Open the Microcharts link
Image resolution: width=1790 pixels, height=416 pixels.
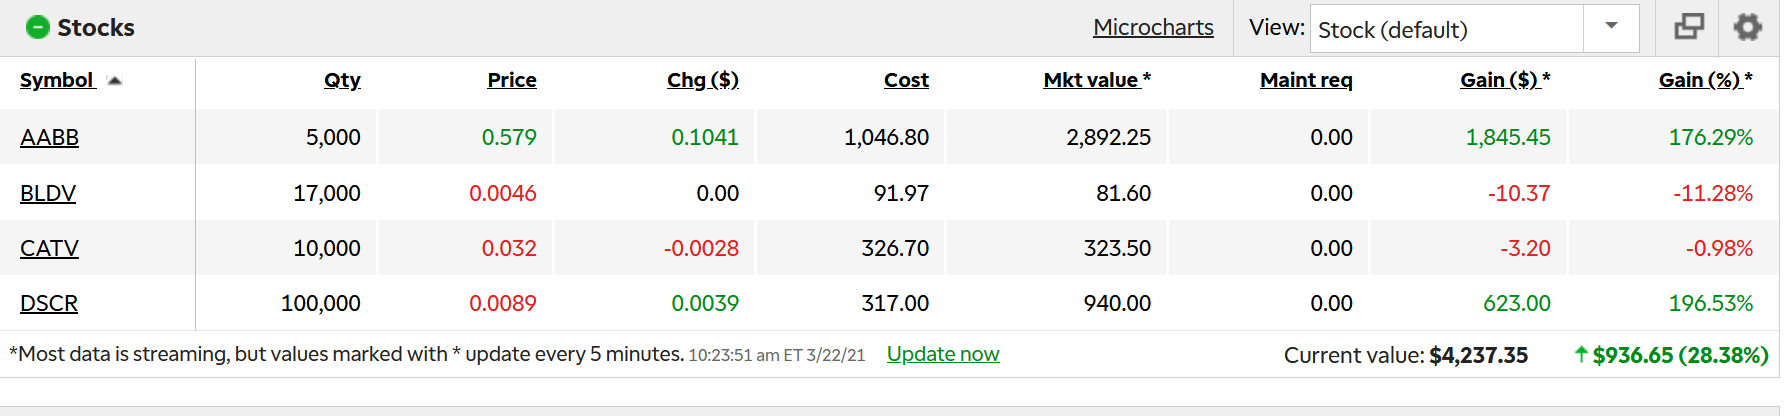point(1153,27)
